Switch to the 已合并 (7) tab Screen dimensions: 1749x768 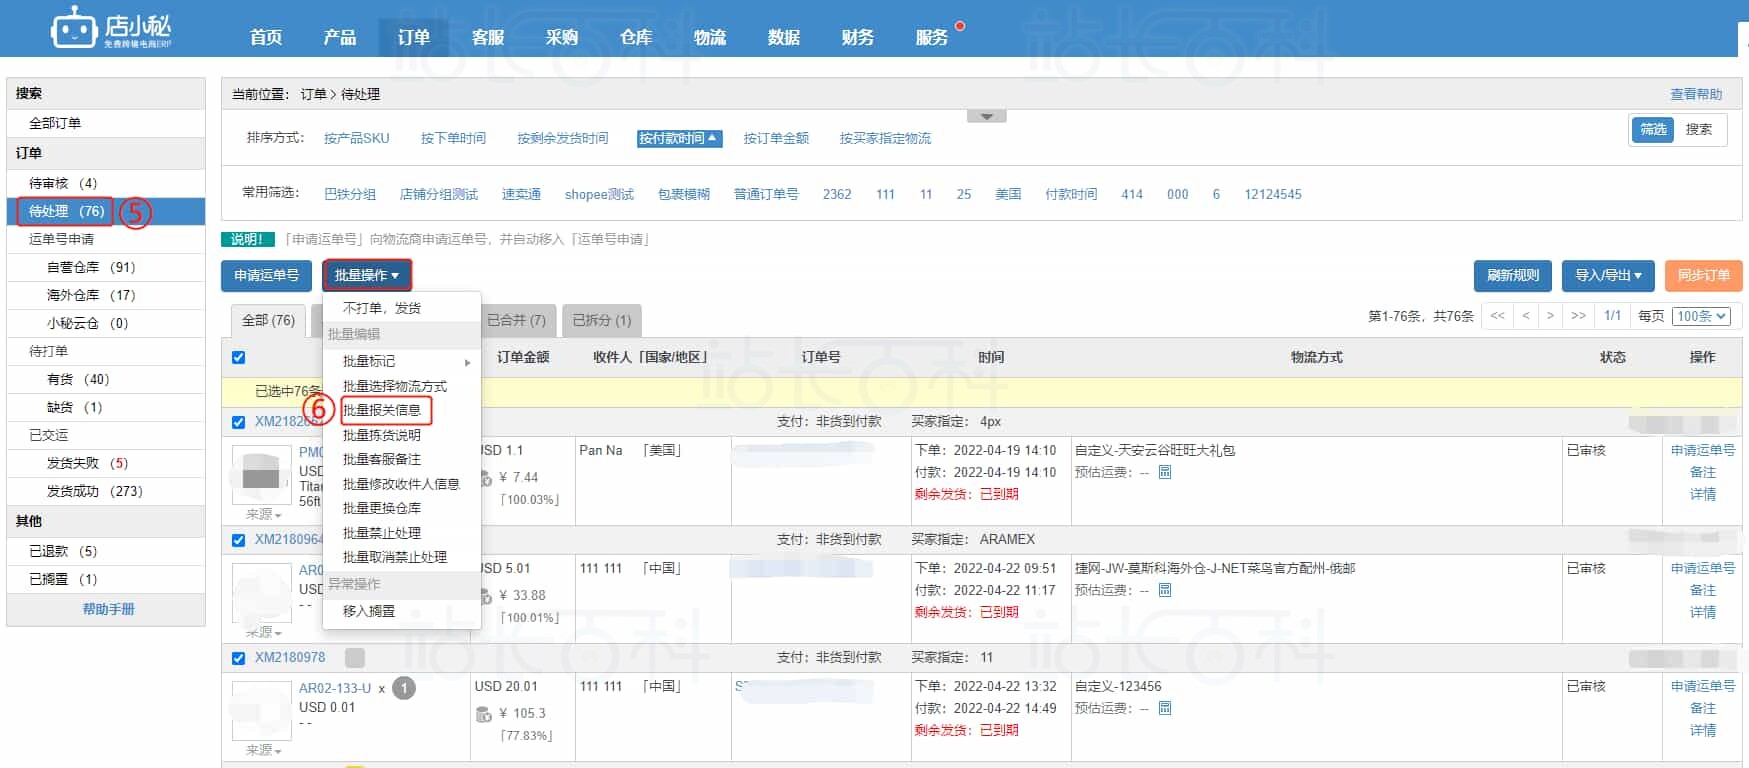pyautogui.click(x=516, y=320)
